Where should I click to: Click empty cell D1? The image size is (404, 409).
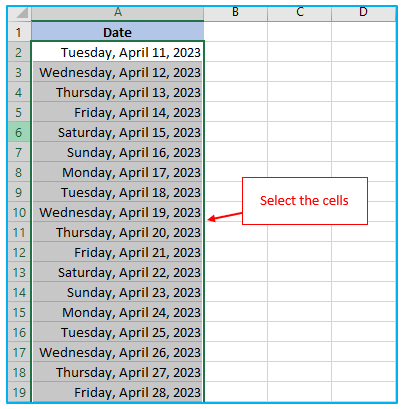(363, 32)
